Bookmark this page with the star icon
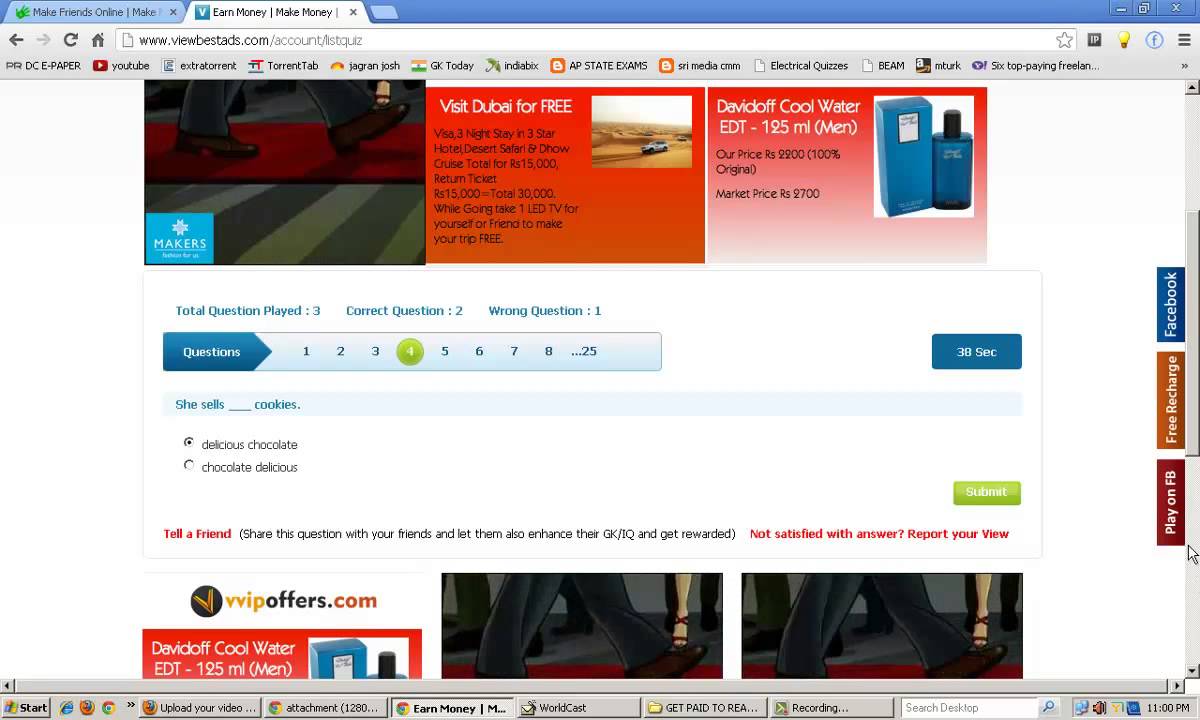Screen dimensions: 1200x720 click(x=1064, y=40)
